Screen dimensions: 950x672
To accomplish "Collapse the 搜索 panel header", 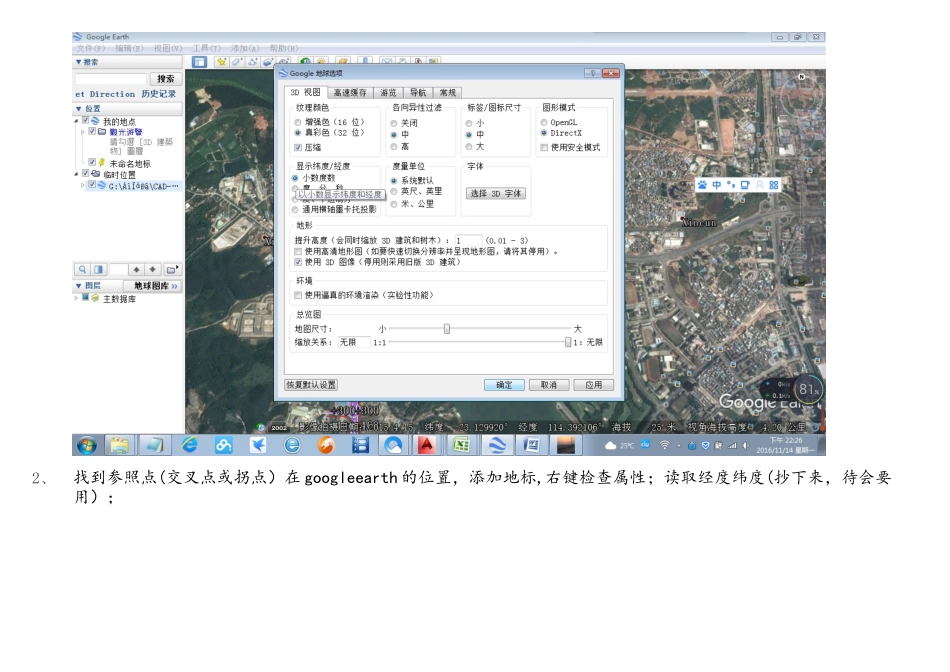I will [x=78, y=62].
